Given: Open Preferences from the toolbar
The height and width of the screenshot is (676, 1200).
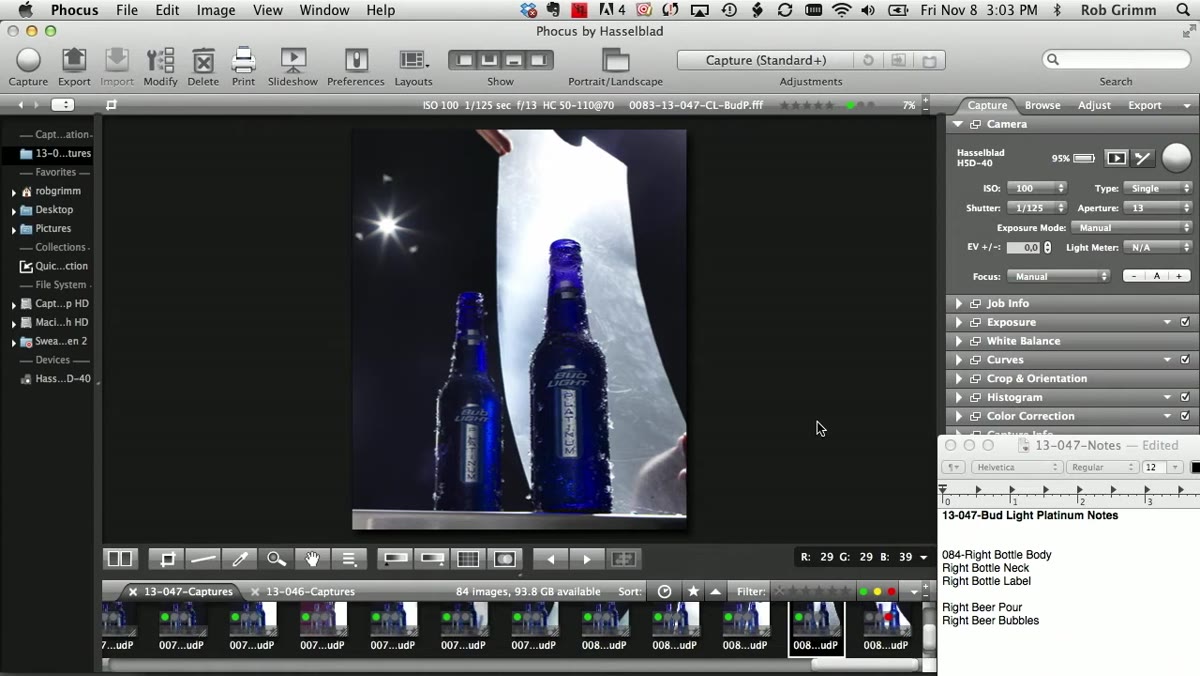Looking at the screenshot, I should coord(356,60).
